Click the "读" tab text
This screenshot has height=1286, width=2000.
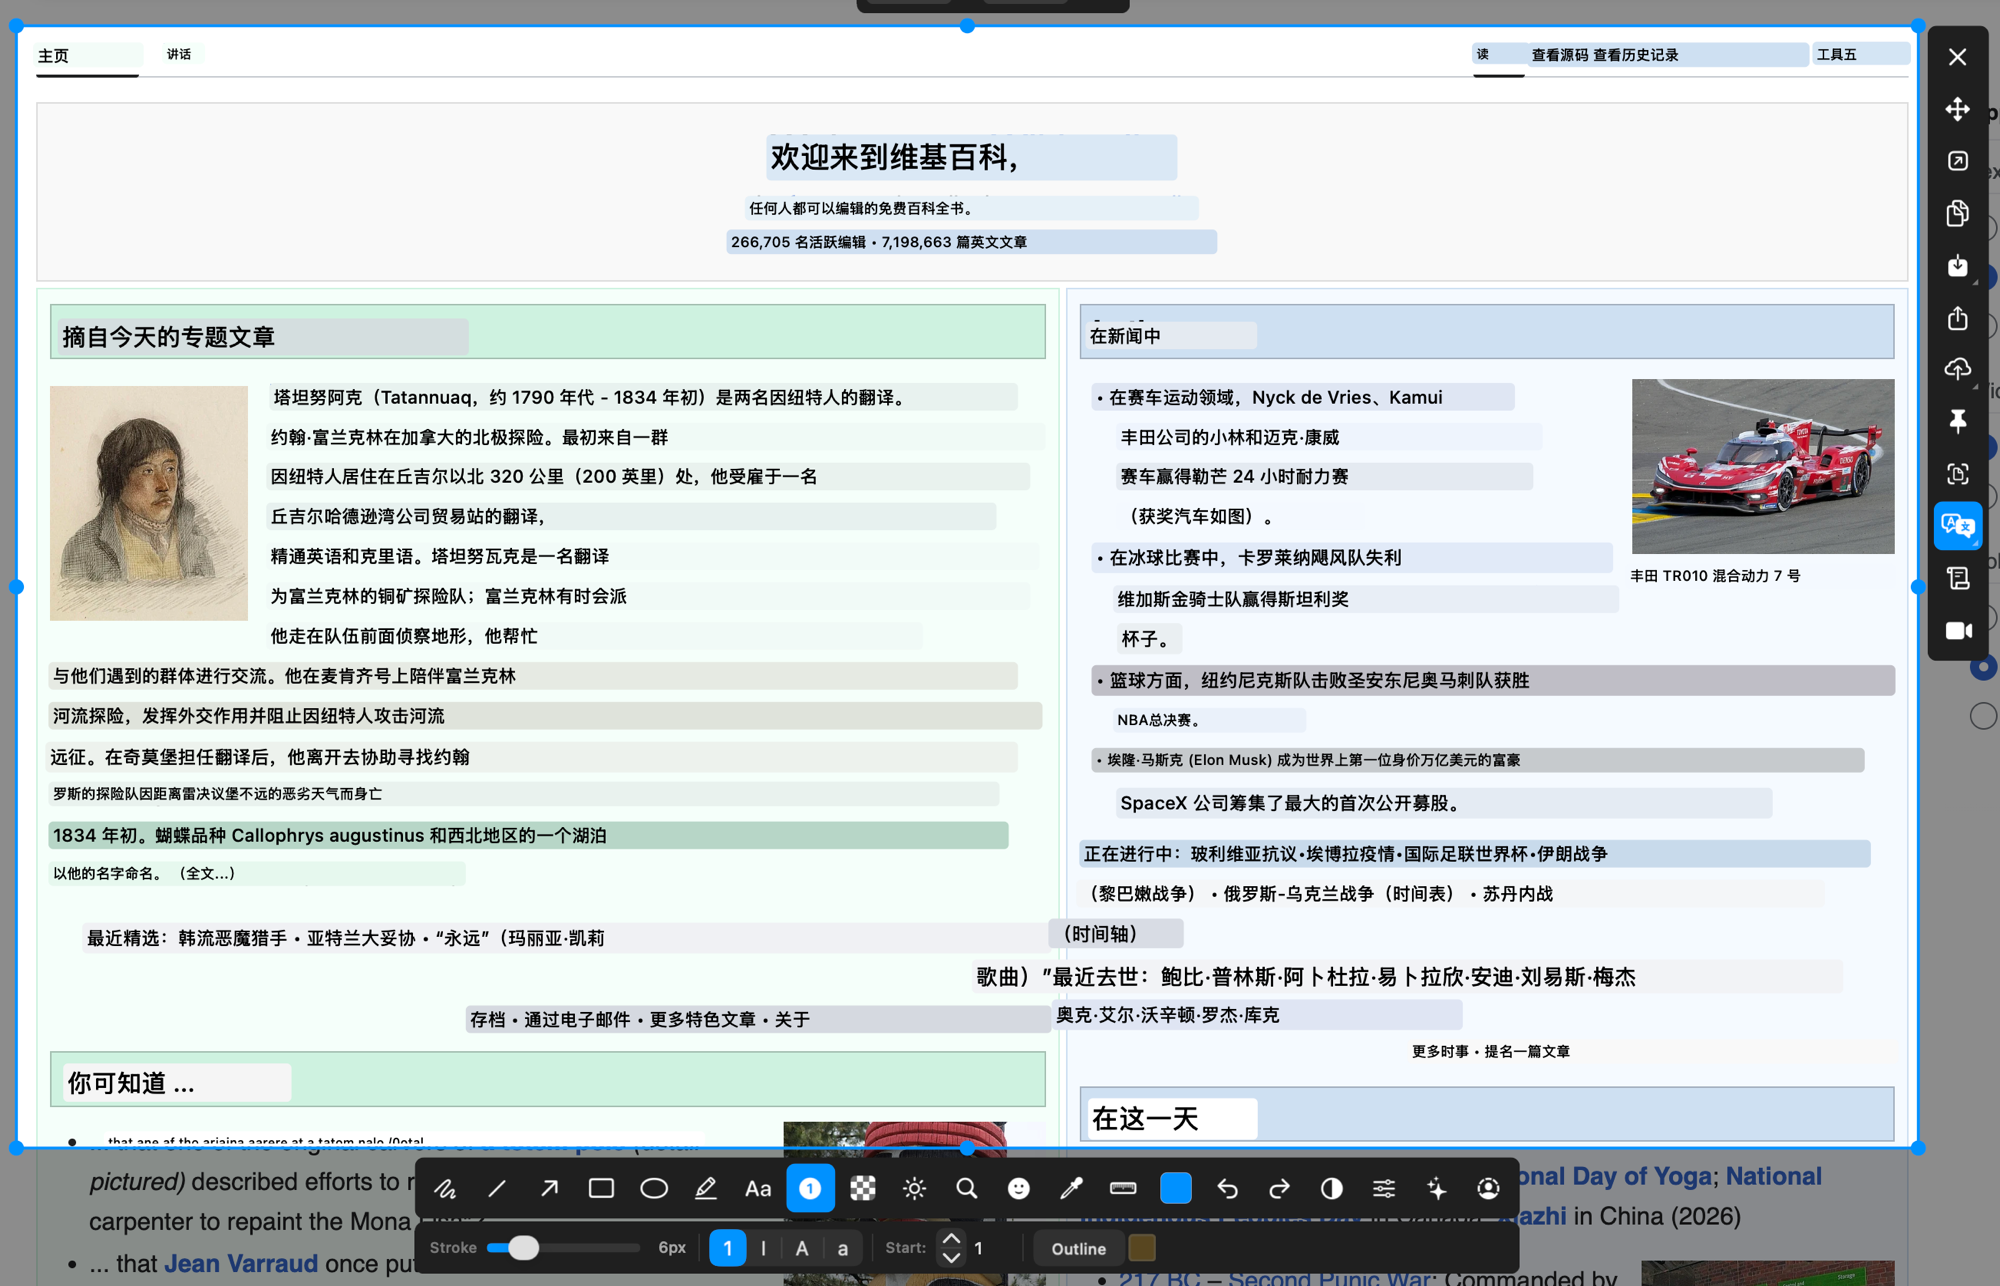tap(1484, 54)
